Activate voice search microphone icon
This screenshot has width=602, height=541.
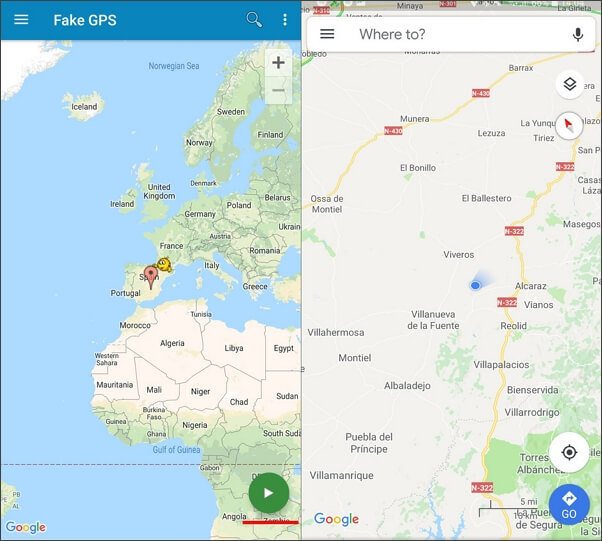click(578, 34)
